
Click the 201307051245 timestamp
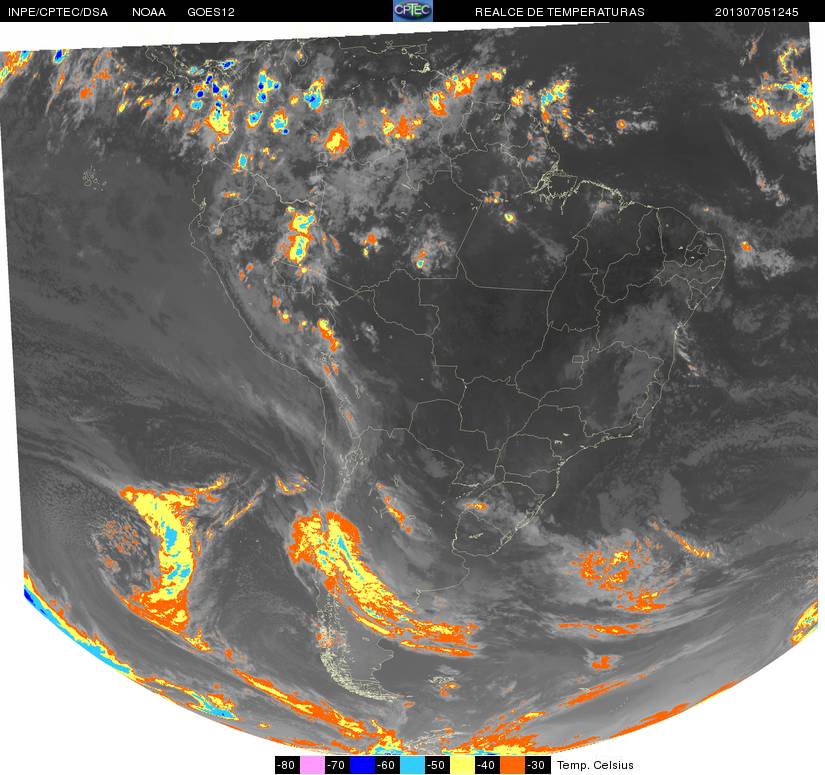[757, 12]
